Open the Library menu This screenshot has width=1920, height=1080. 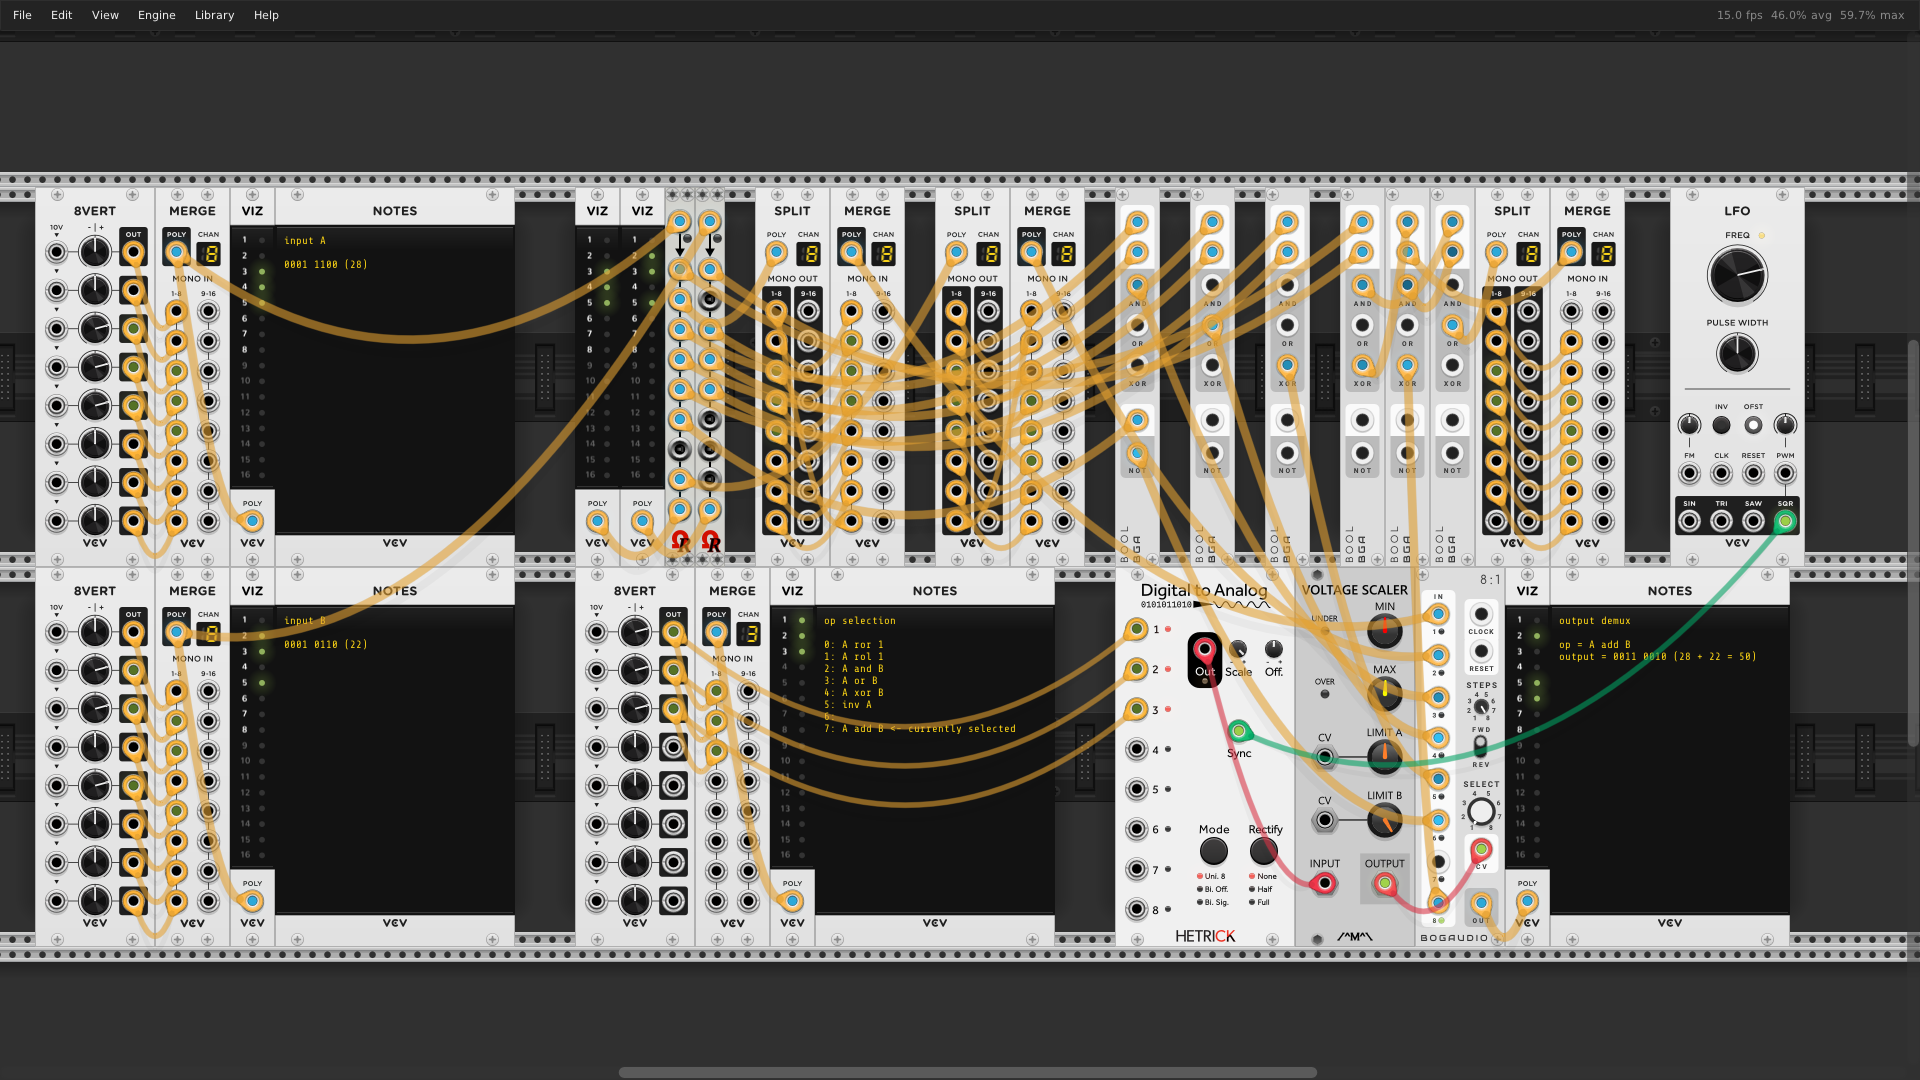pyautogui.click(x=214, y=15)
